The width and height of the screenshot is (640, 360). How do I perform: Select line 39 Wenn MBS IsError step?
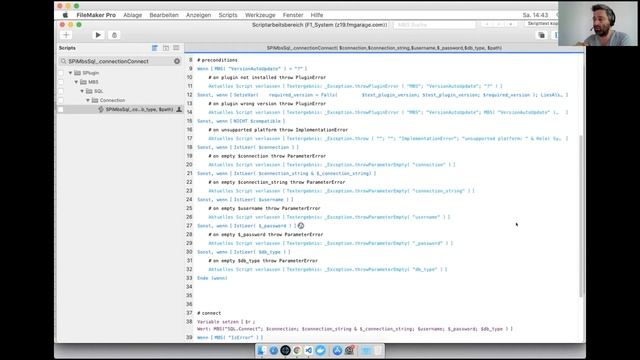coord(230,338)
